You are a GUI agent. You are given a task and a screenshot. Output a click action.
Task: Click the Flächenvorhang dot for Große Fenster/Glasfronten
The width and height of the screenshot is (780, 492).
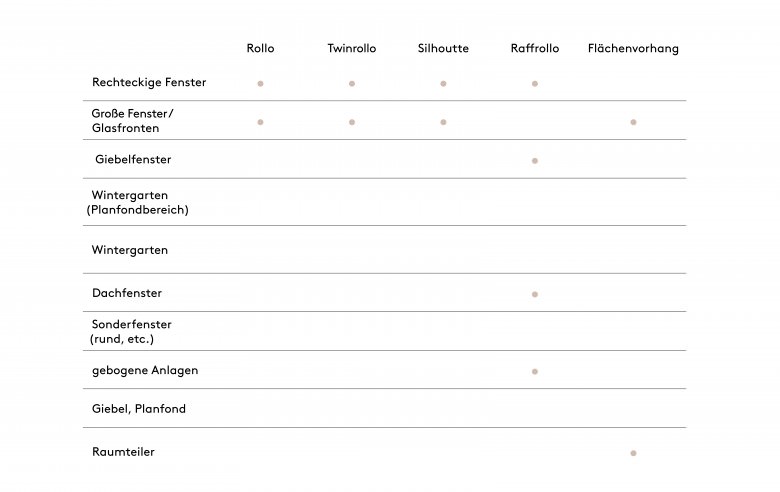pyautogui.click(x=633, y=122)
